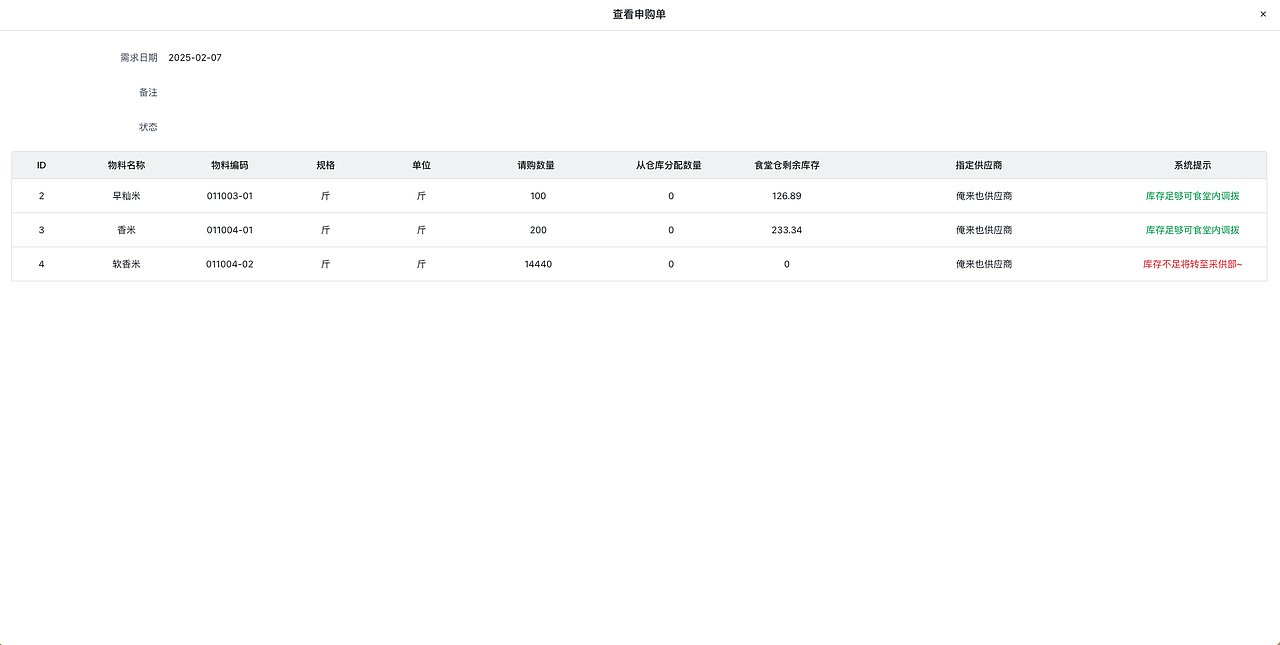The width and height of the screenshot is (1280, 645).
Task: Click the red 库存不足将转至采供部 warning
Action: click(x=1192, y=264)
